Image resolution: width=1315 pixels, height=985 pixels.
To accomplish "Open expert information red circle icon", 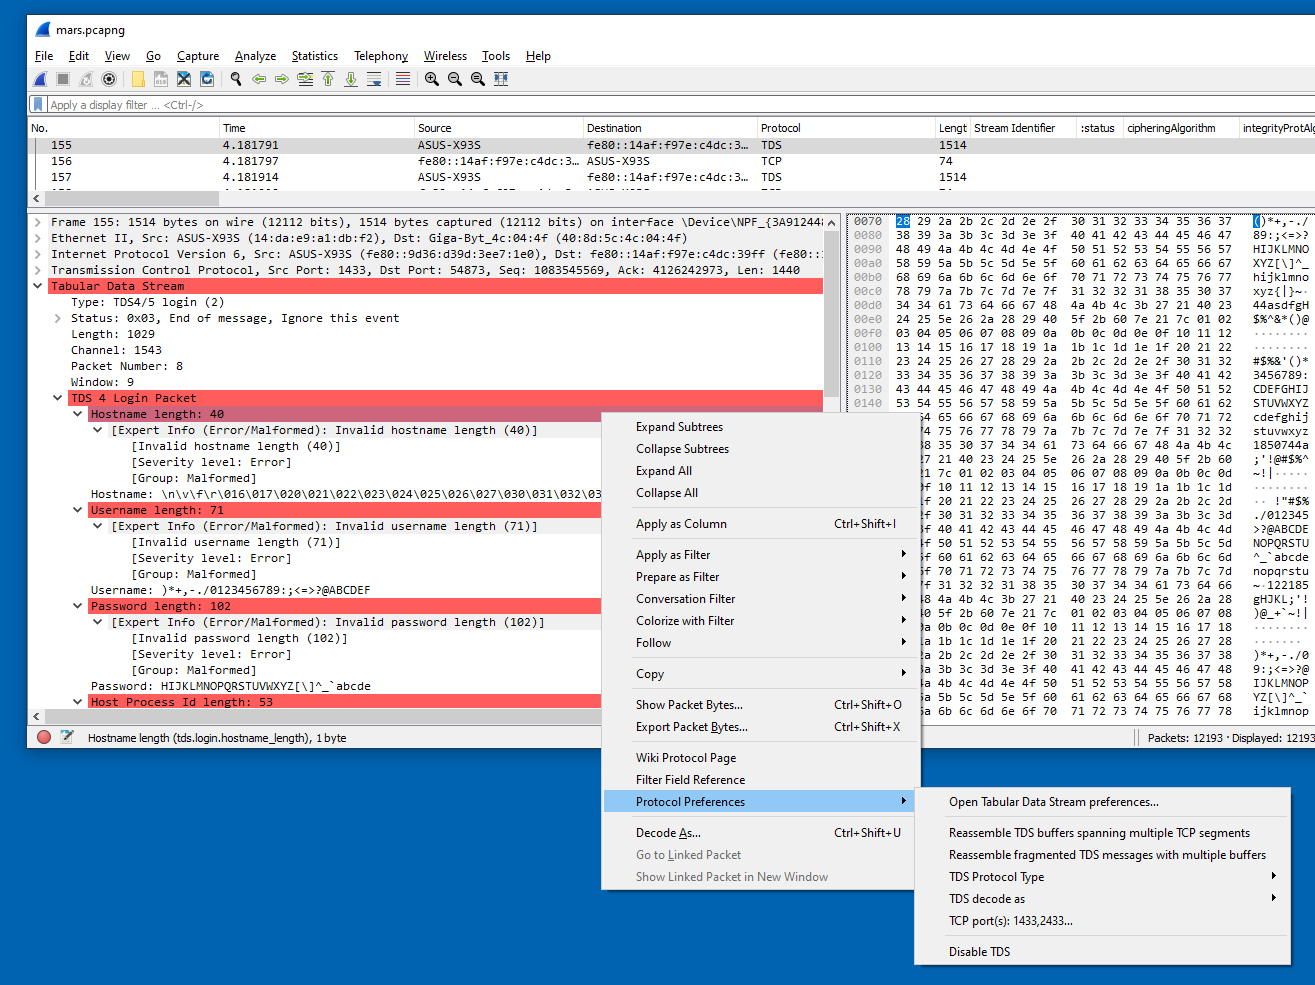I will pyautogui.click(x=44, y=737).
